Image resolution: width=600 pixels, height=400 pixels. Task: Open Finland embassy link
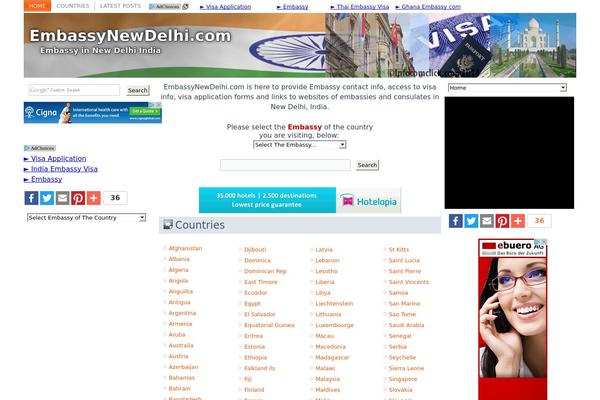254,390
